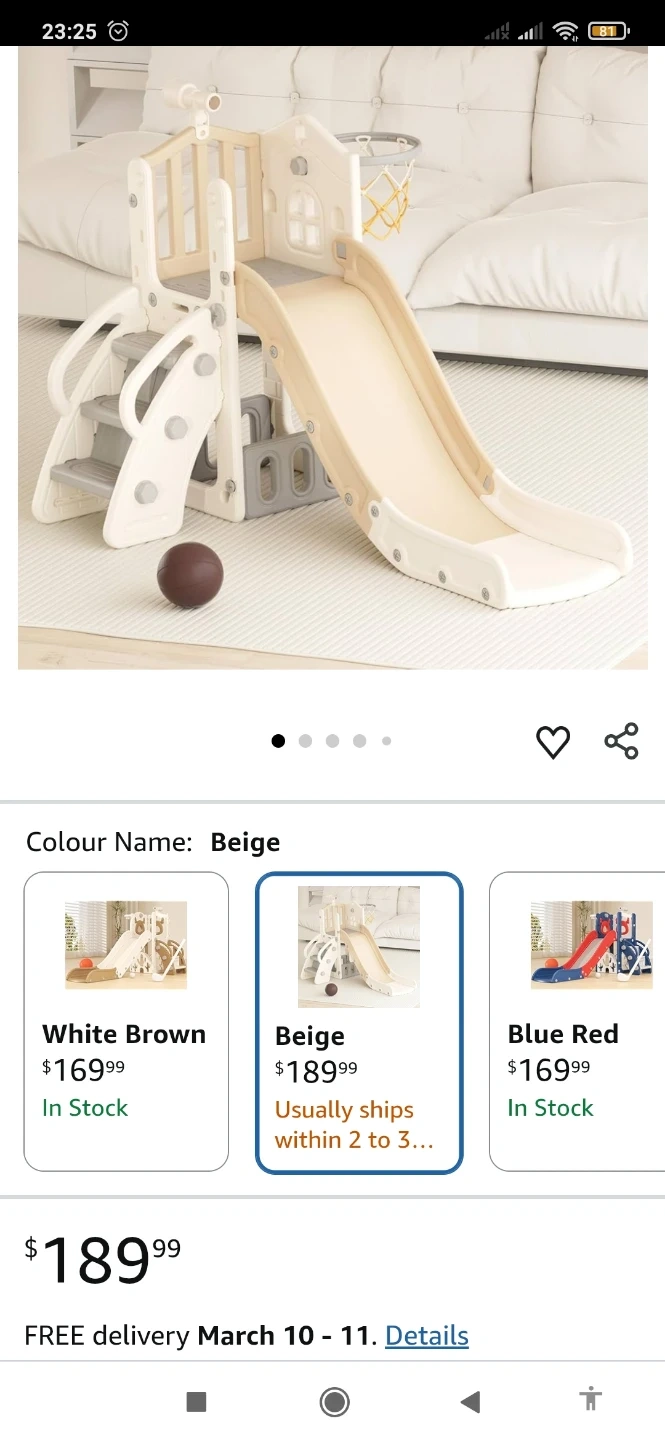Tap the $189.99 price text
665x1440 pixels.
pos(103,1260)
